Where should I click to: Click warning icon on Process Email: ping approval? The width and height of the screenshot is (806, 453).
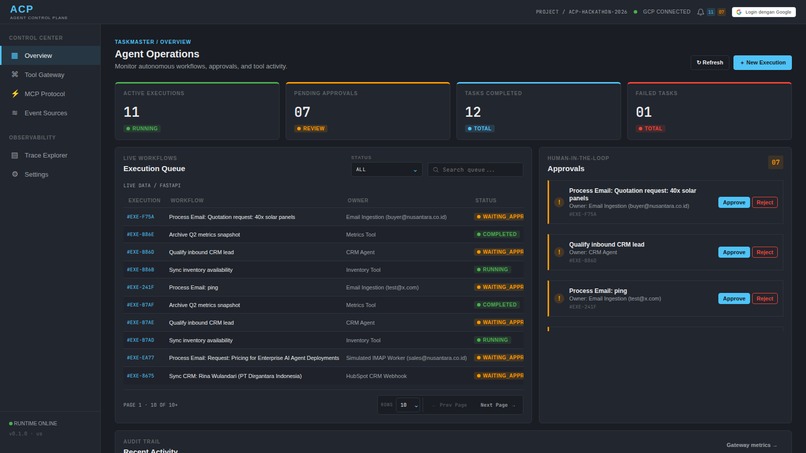559,298
